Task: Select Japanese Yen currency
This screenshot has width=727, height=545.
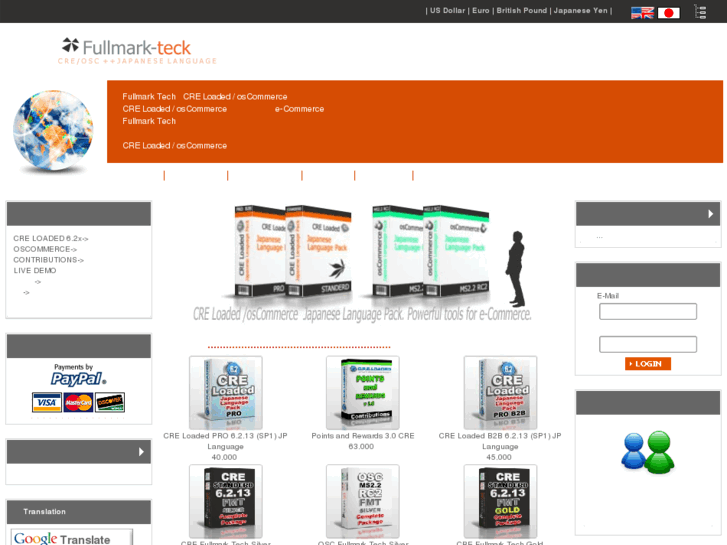Action: 580,11
